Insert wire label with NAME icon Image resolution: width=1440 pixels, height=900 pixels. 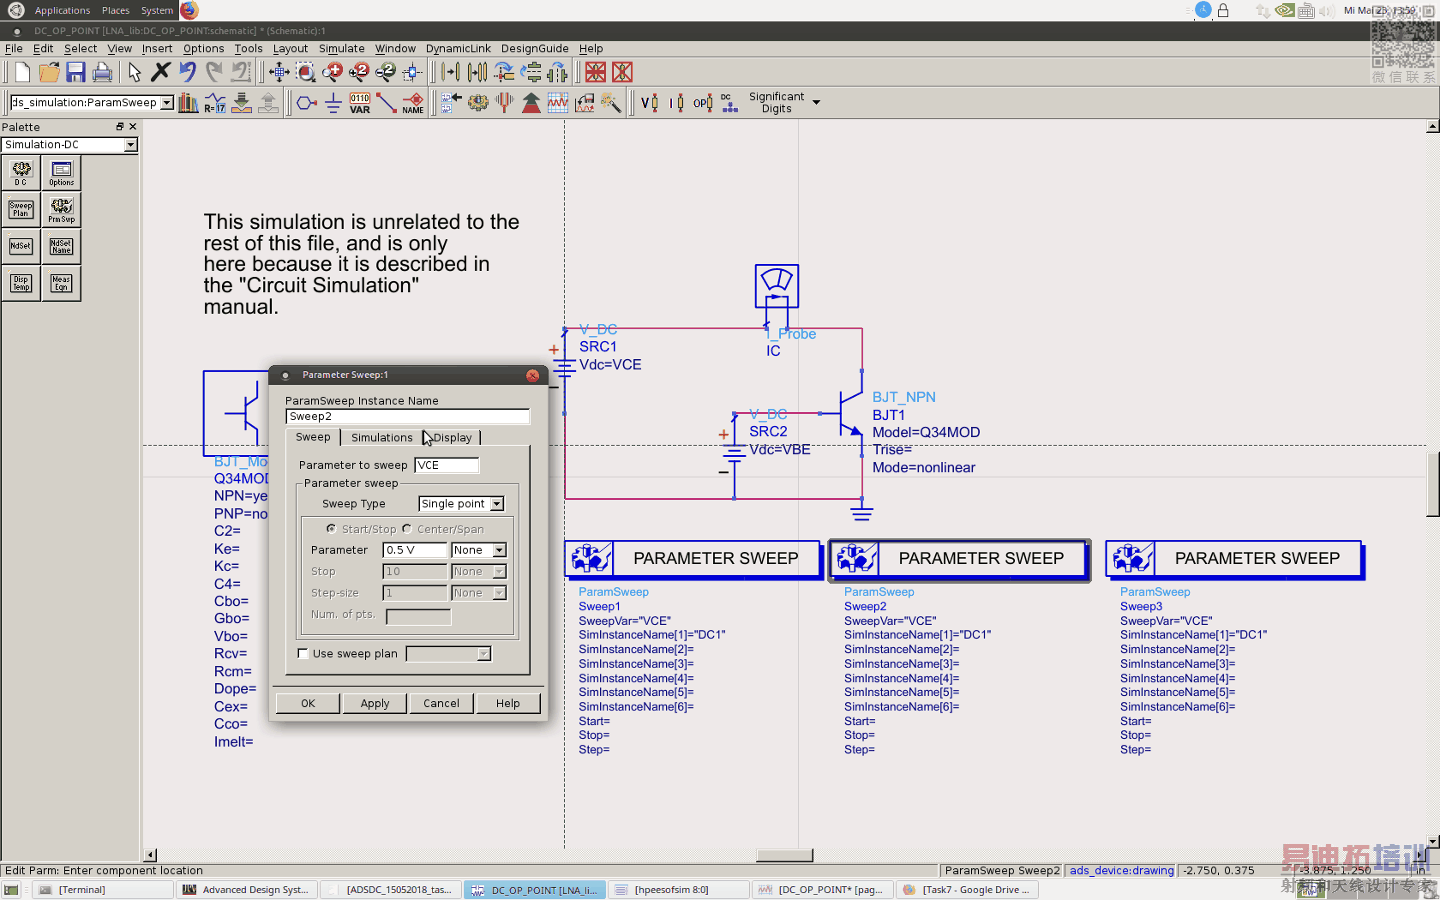click(x=413, y=103)
